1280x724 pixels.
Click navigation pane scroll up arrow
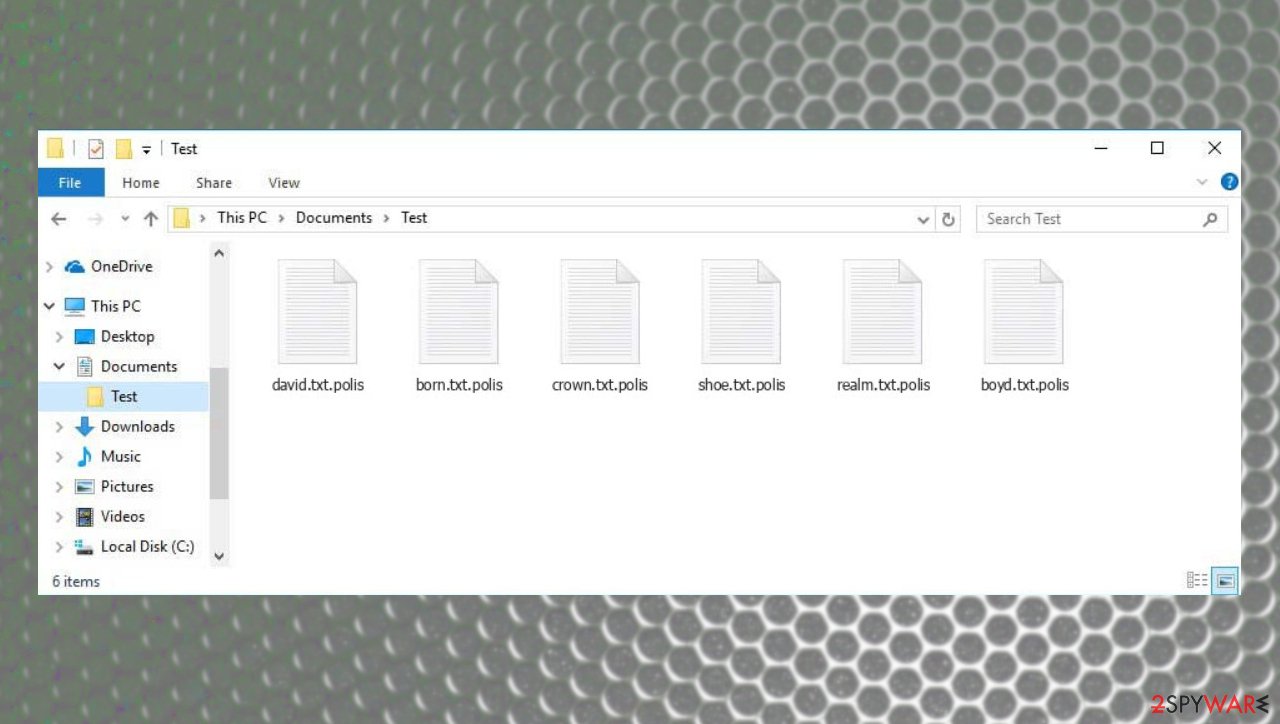219,255
